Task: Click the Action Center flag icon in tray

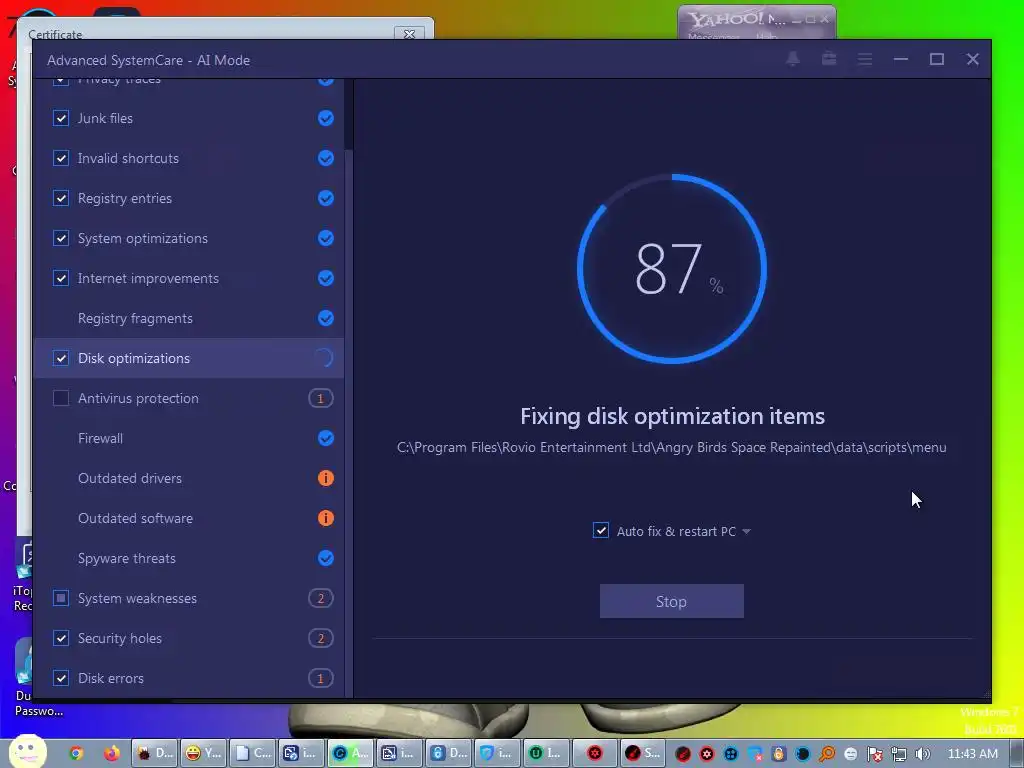Action: tap(874, 754)
